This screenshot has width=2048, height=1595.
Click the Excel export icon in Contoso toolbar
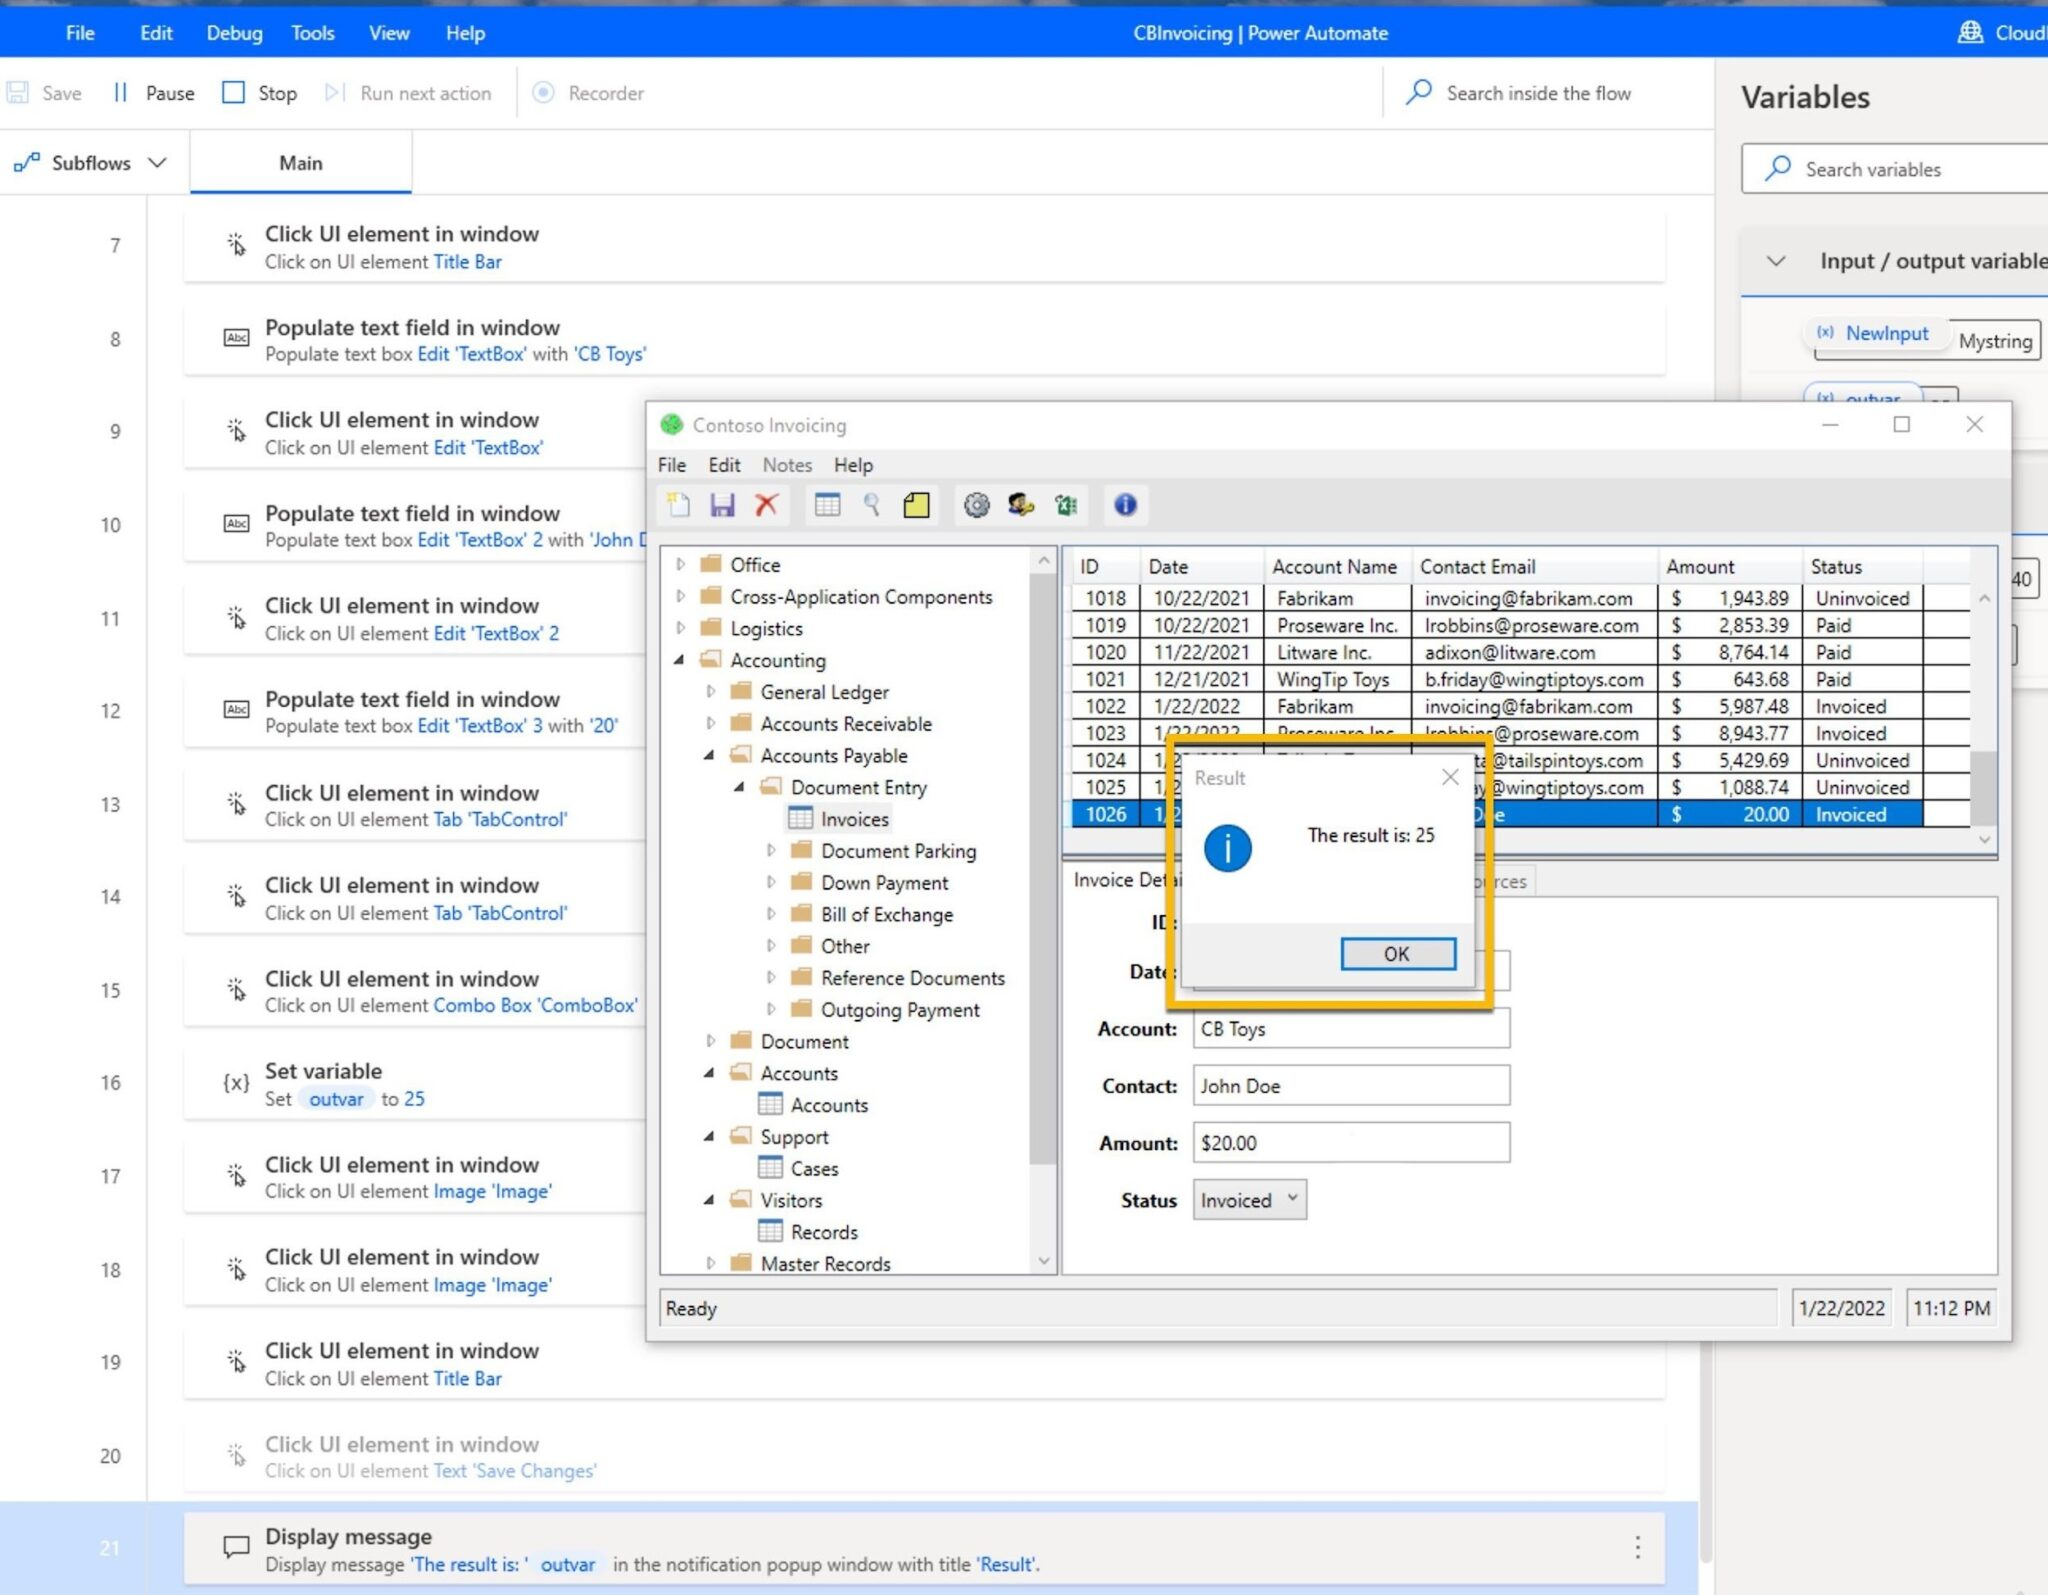click(x=1065, y=505)
